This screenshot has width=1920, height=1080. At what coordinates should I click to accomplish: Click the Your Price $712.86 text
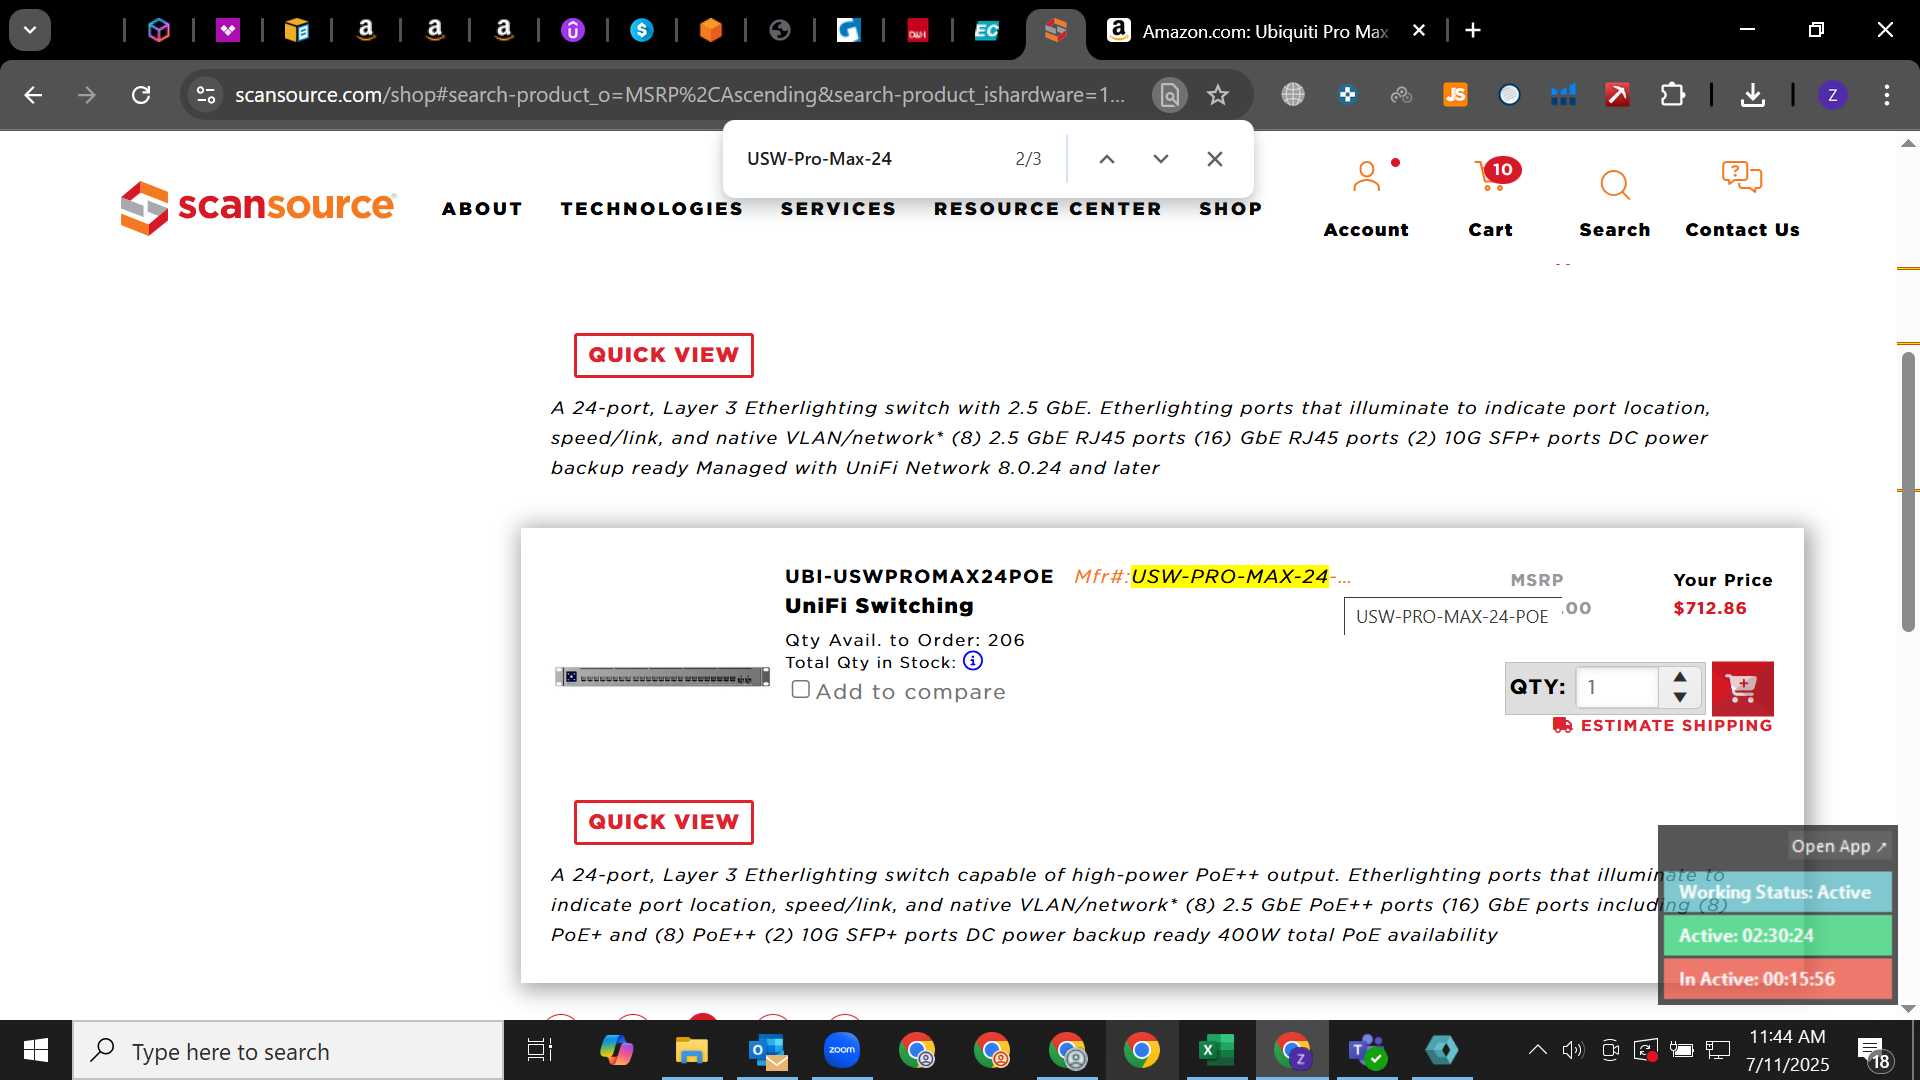[1709, 608]
